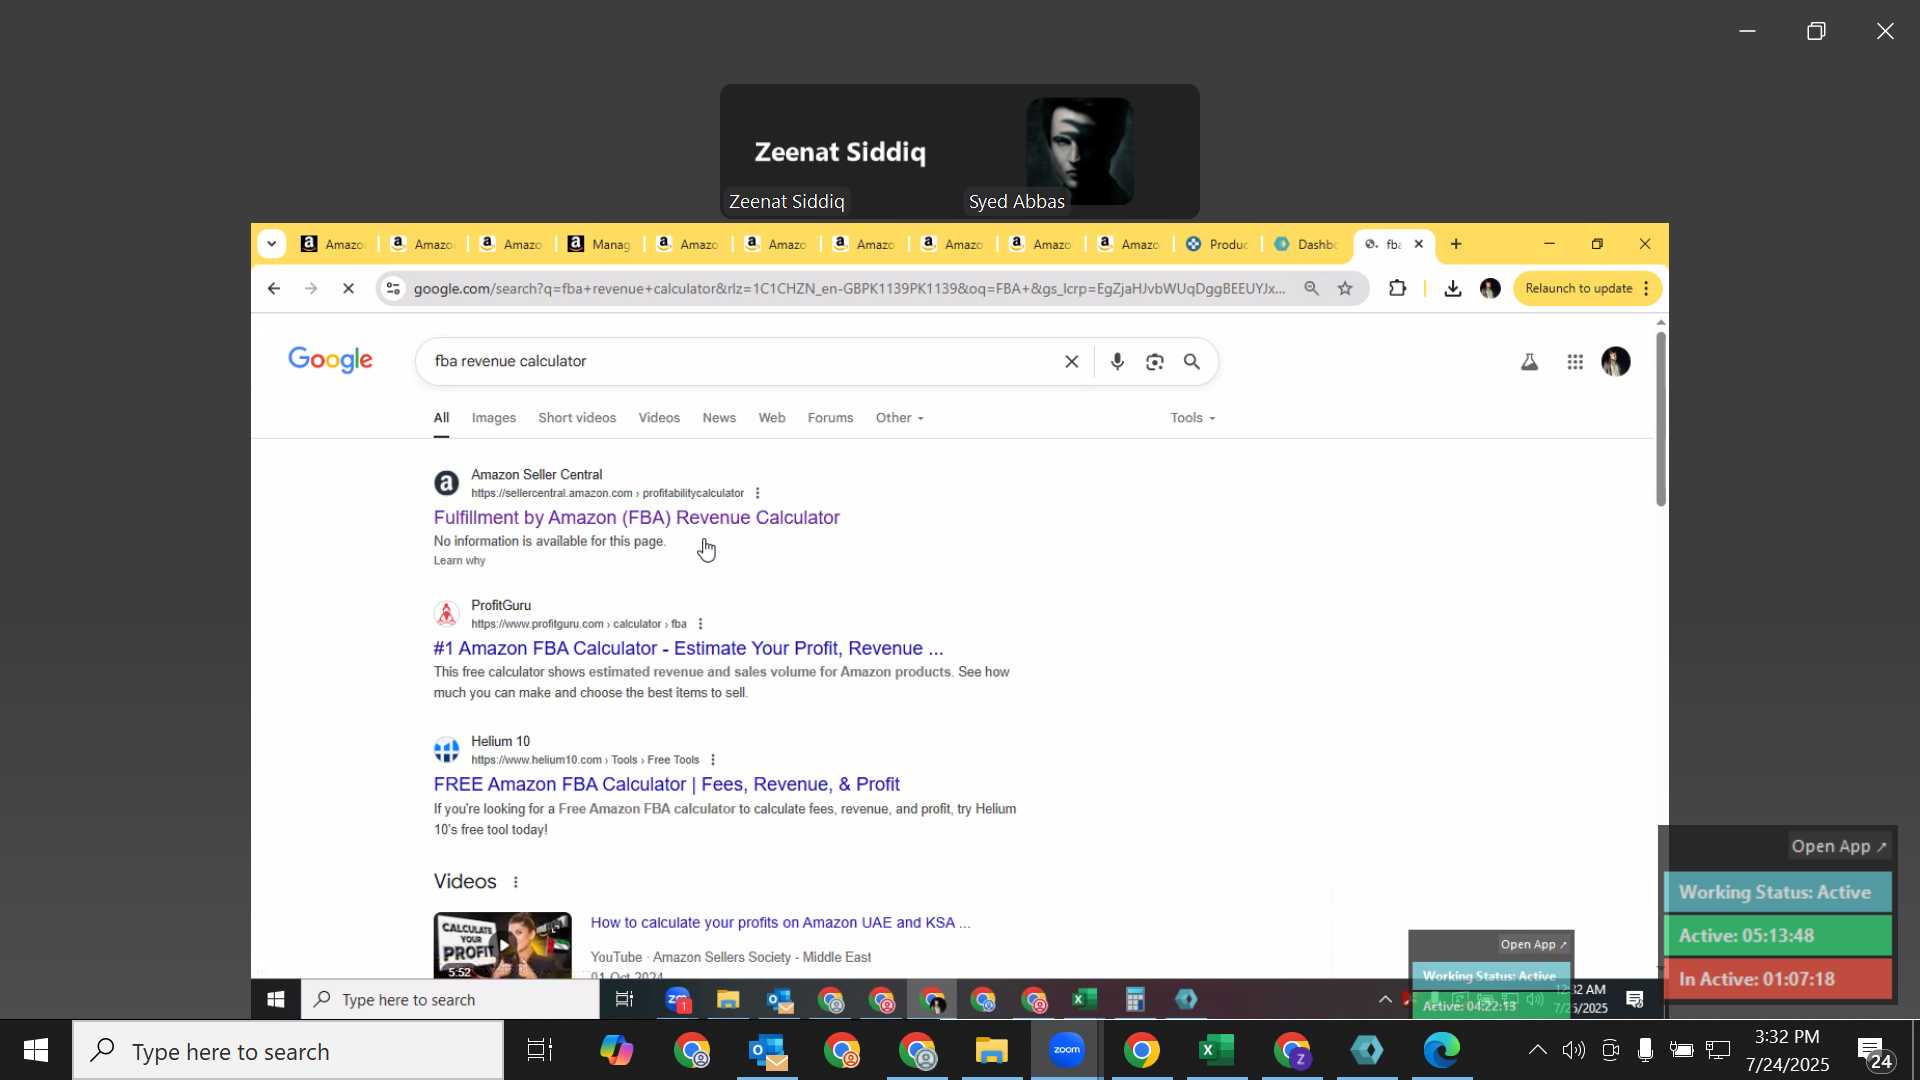The image size is (1920, 1080).
Task: Open three-dot menu for Helium 10 result
Action: click(713, 760)
